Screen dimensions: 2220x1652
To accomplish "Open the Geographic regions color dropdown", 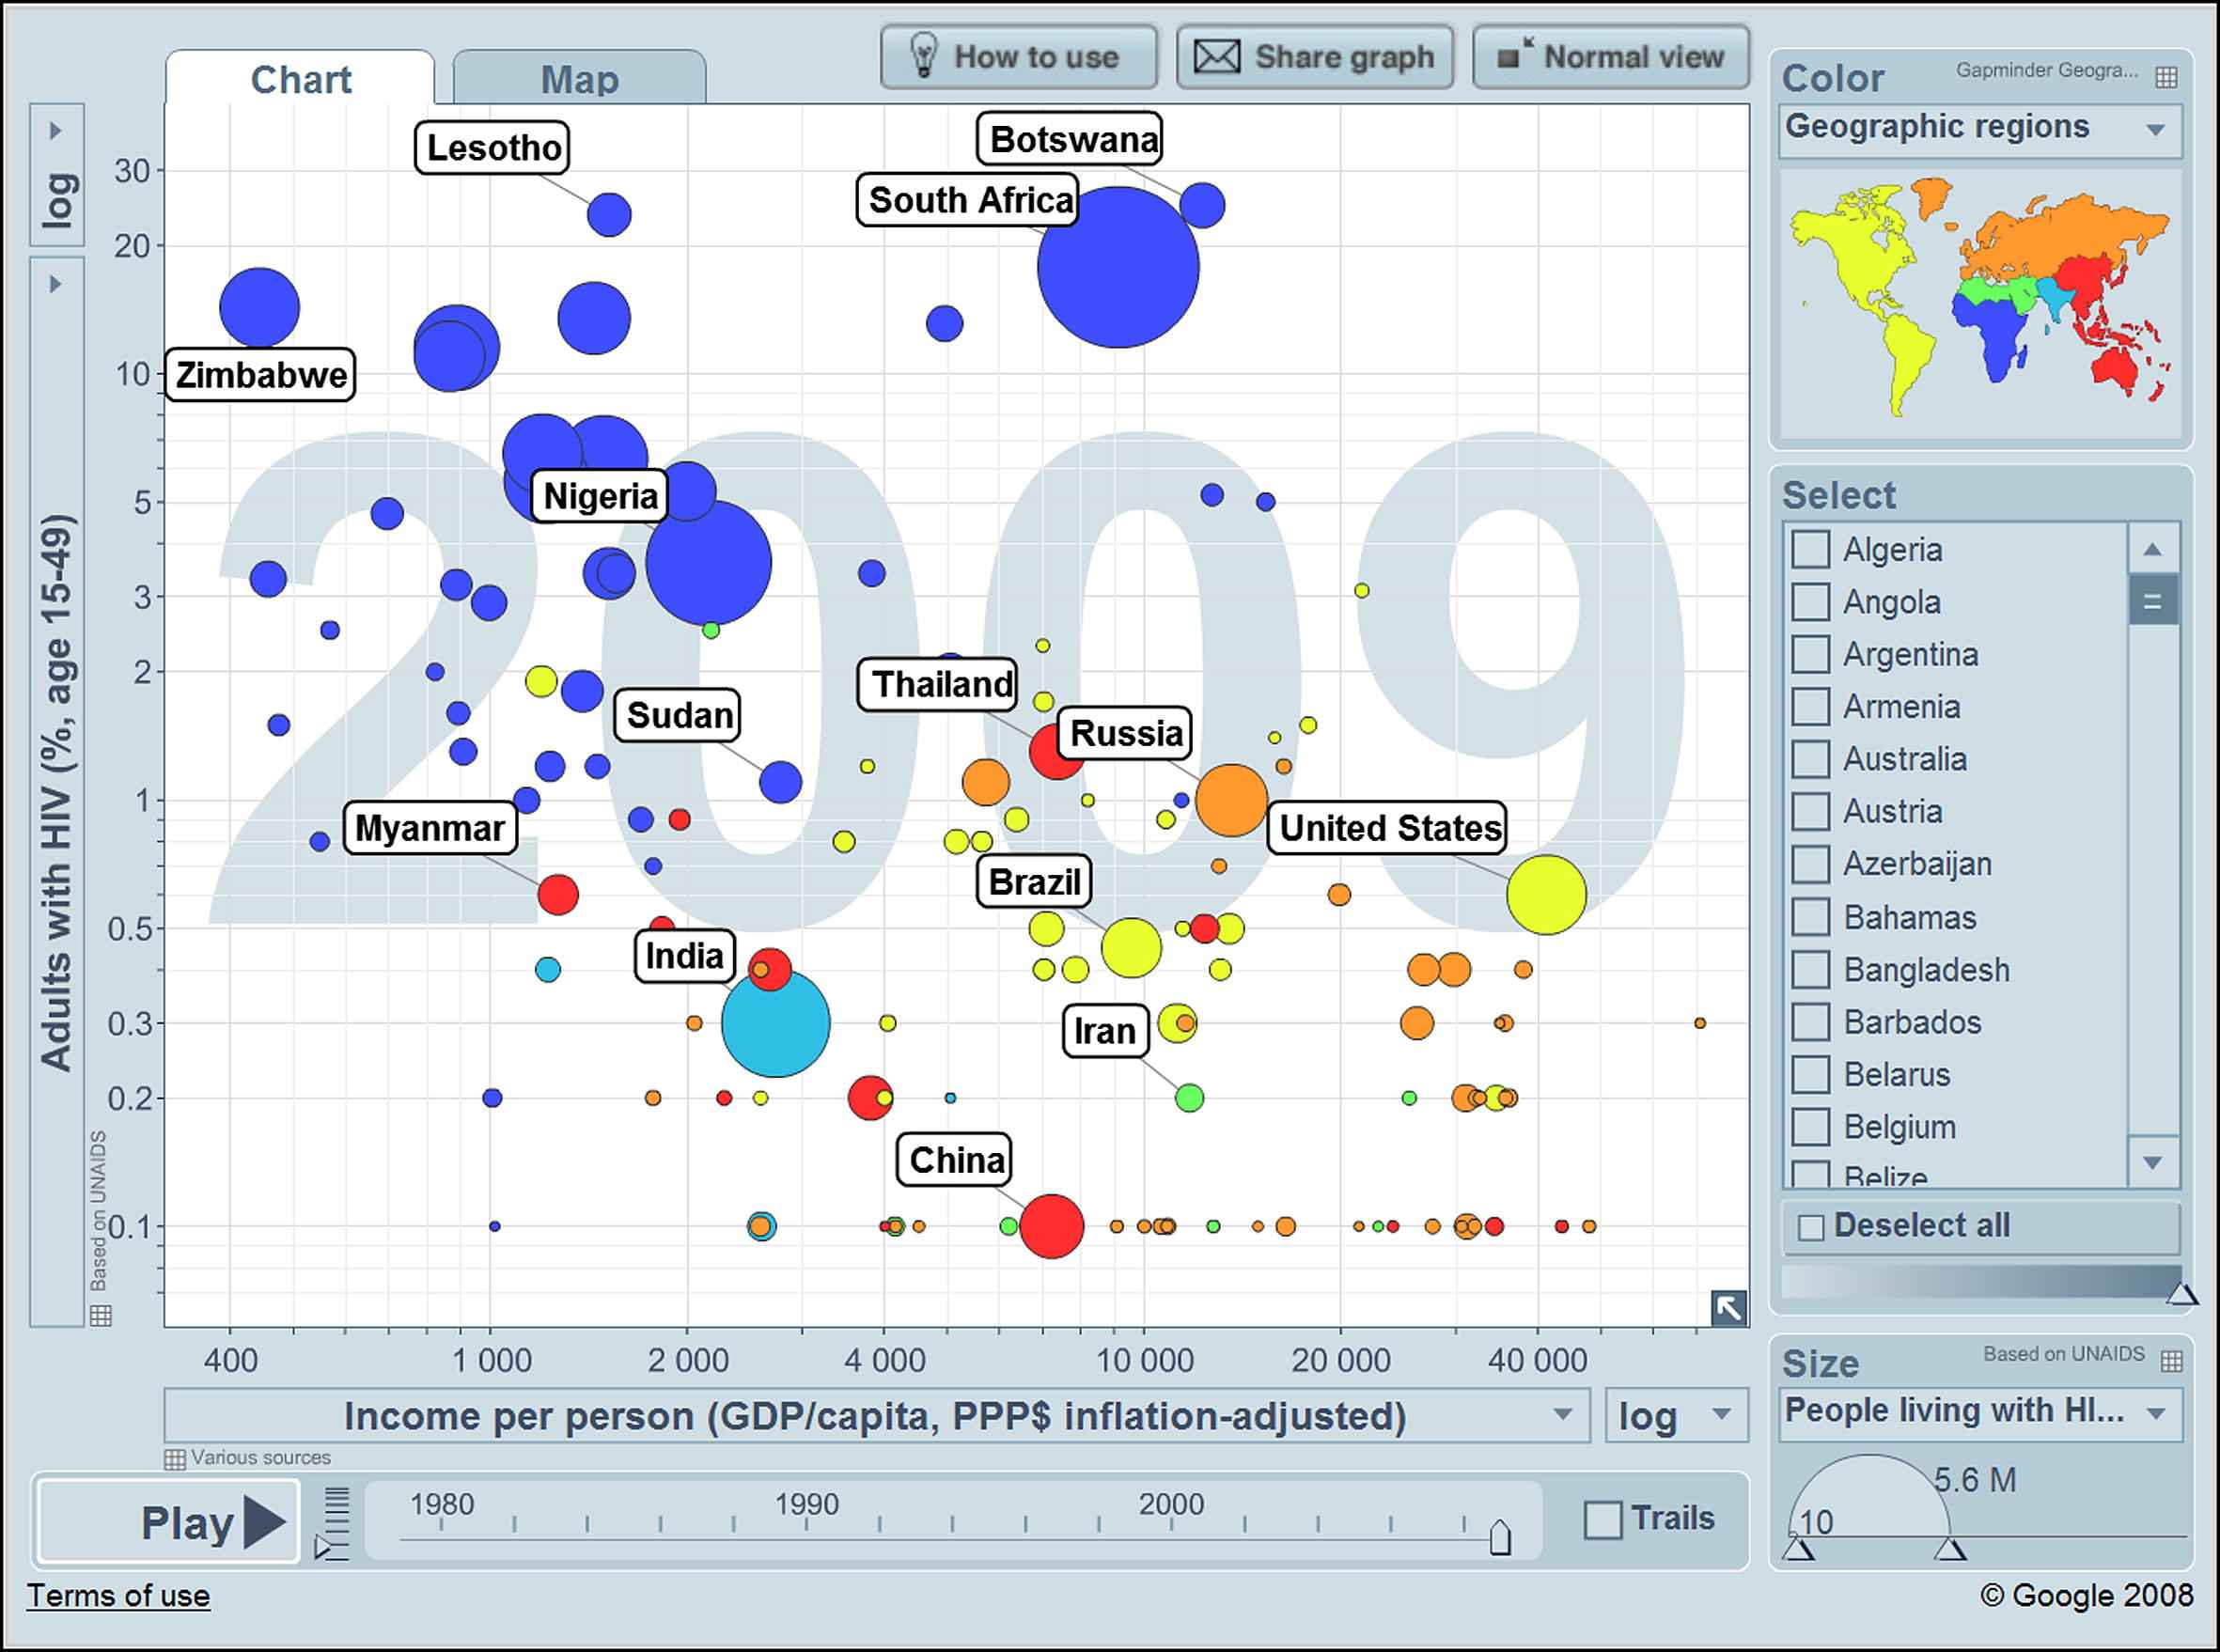I will pos(1980,128).
